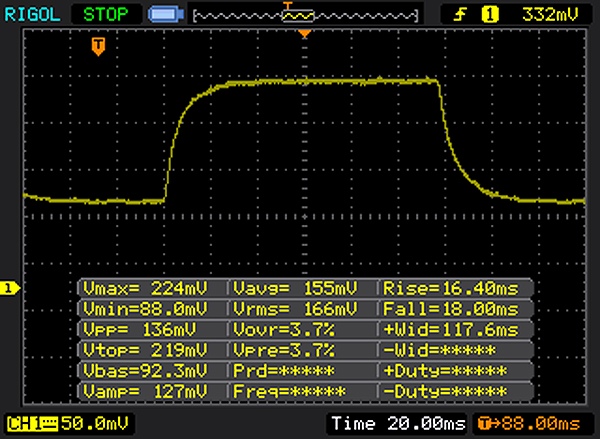Viewport: 600px width, 439px height.
Task: Click the 50.0mV vertical scale value
Action: pos(95,424)
